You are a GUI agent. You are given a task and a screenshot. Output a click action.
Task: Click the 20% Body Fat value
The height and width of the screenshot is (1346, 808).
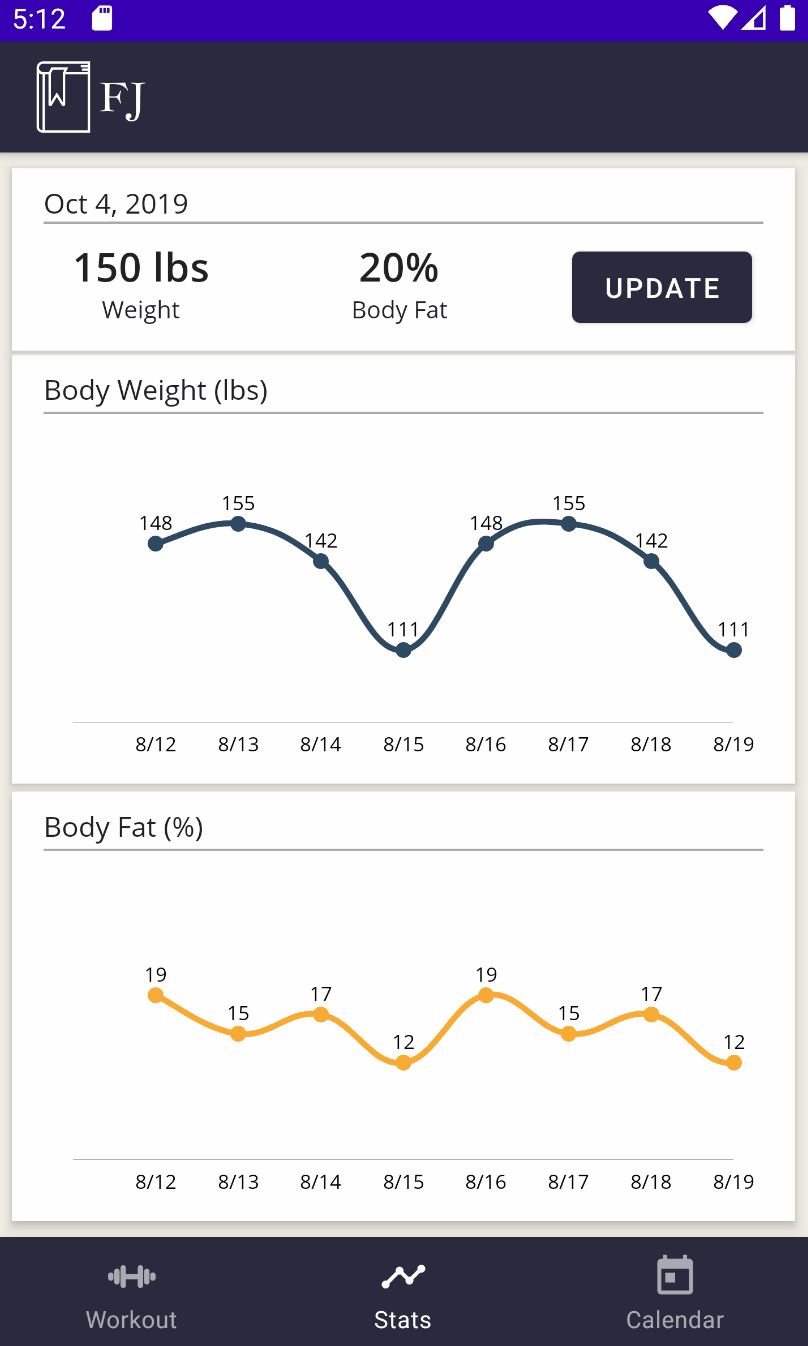click(399, 267)
